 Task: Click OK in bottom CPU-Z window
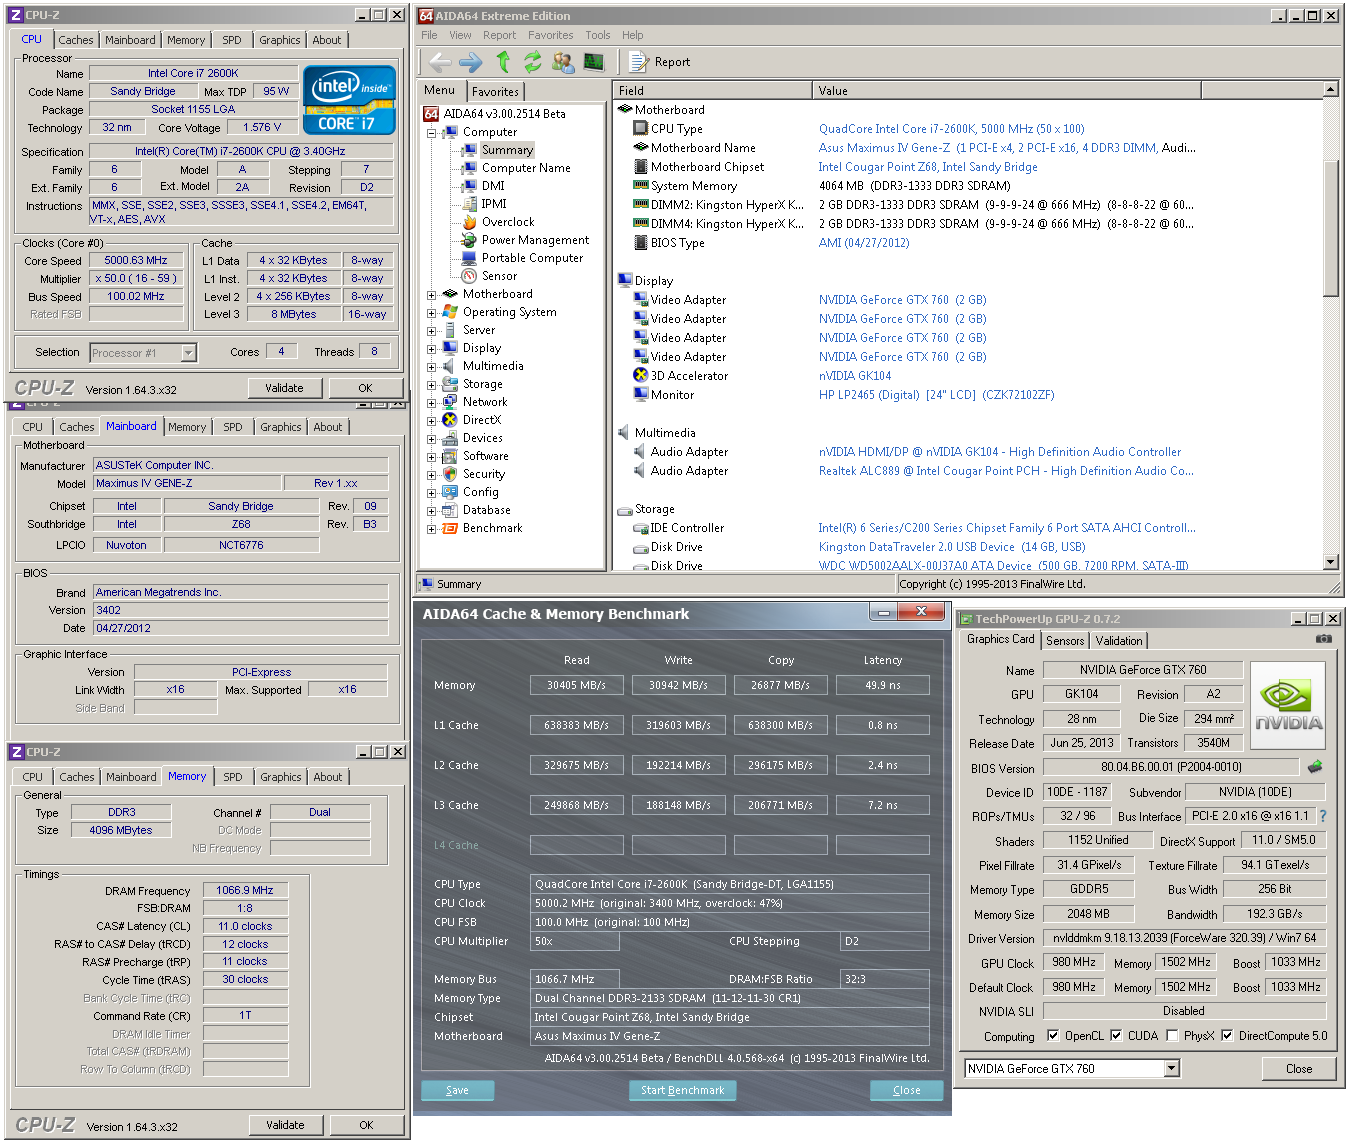[x=366, y=1125]
